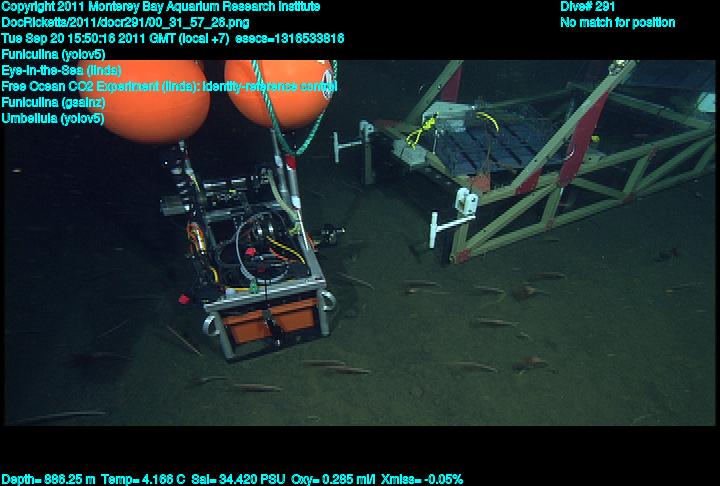Screen dimensions: 720x486
Task: Select the 'Eye-in-the-Sea (linds)' annotation
Action: (x=61, y=70)
